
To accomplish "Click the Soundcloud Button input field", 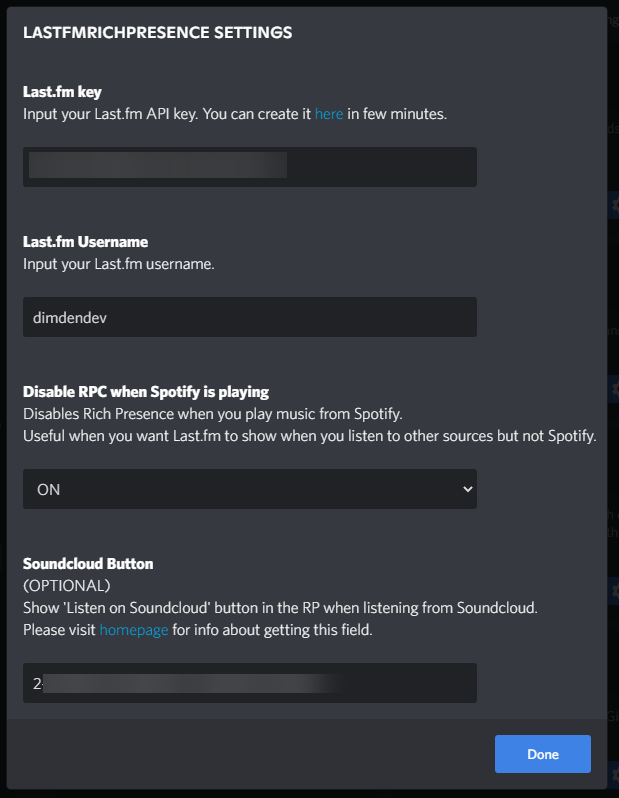I will 410,683.
